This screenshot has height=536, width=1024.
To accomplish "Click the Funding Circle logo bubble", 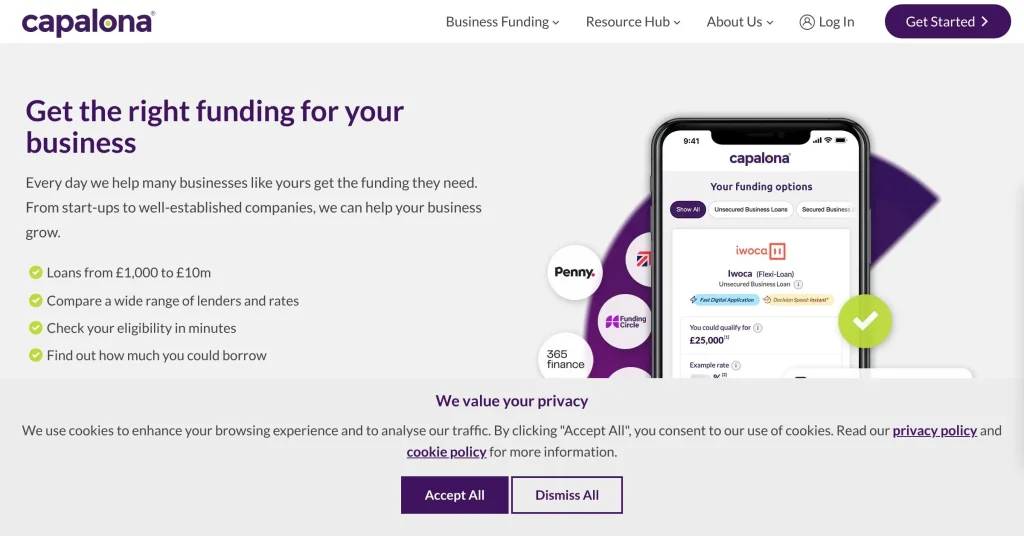I will [x=625, y=322].
